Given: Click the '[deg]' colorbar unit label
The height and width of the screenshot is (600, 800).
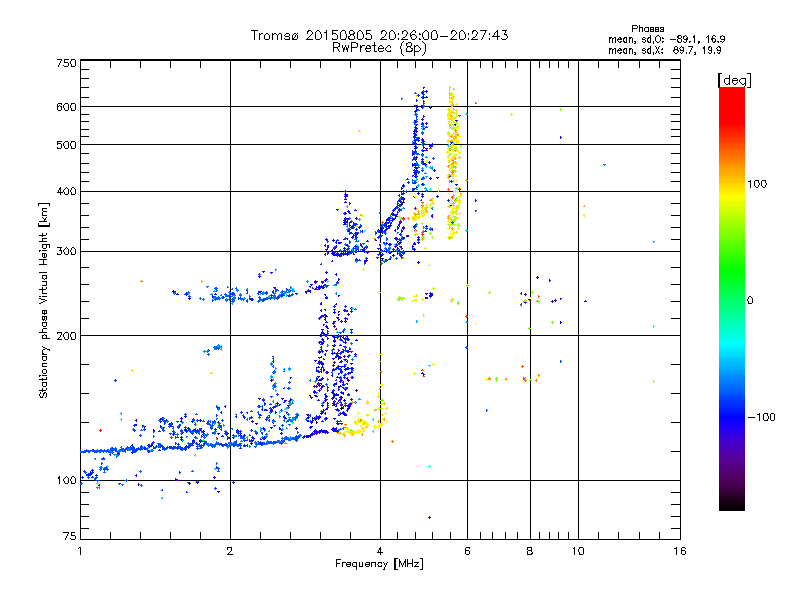Looking at the screenshot, I should pos(734,80).
